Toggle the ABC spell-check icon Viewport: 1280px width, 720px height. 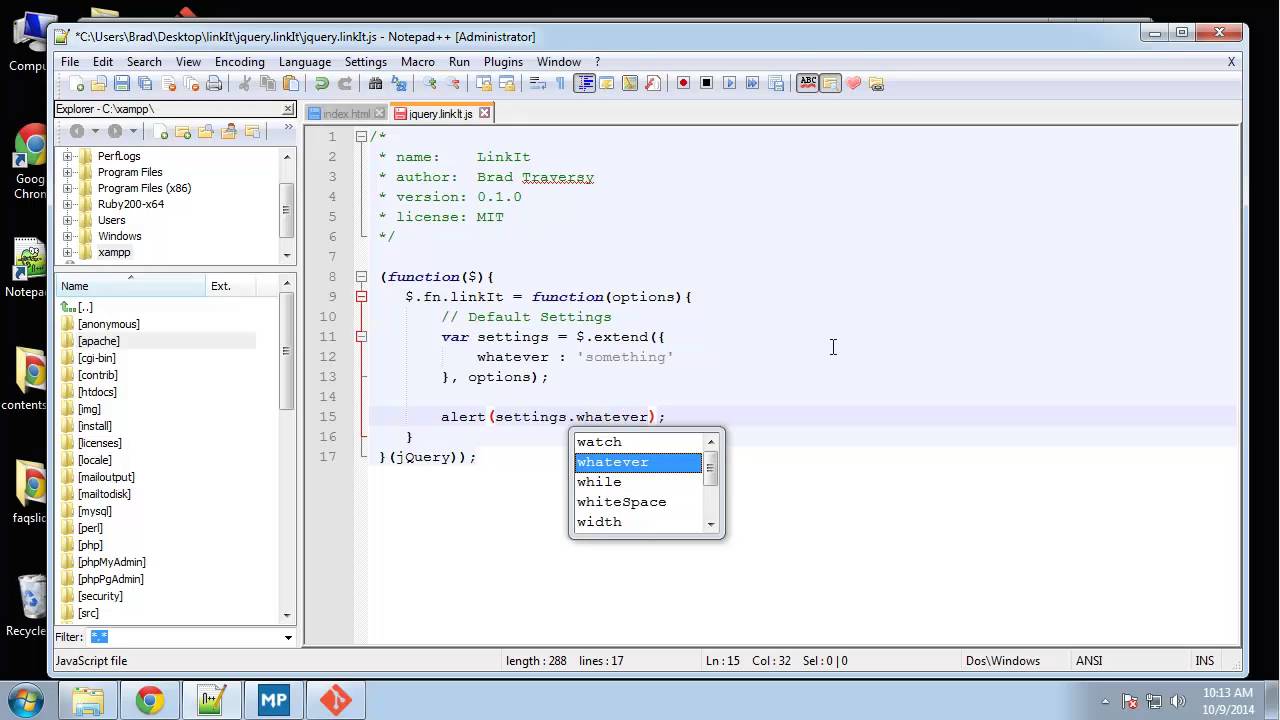tap(808, 83)
